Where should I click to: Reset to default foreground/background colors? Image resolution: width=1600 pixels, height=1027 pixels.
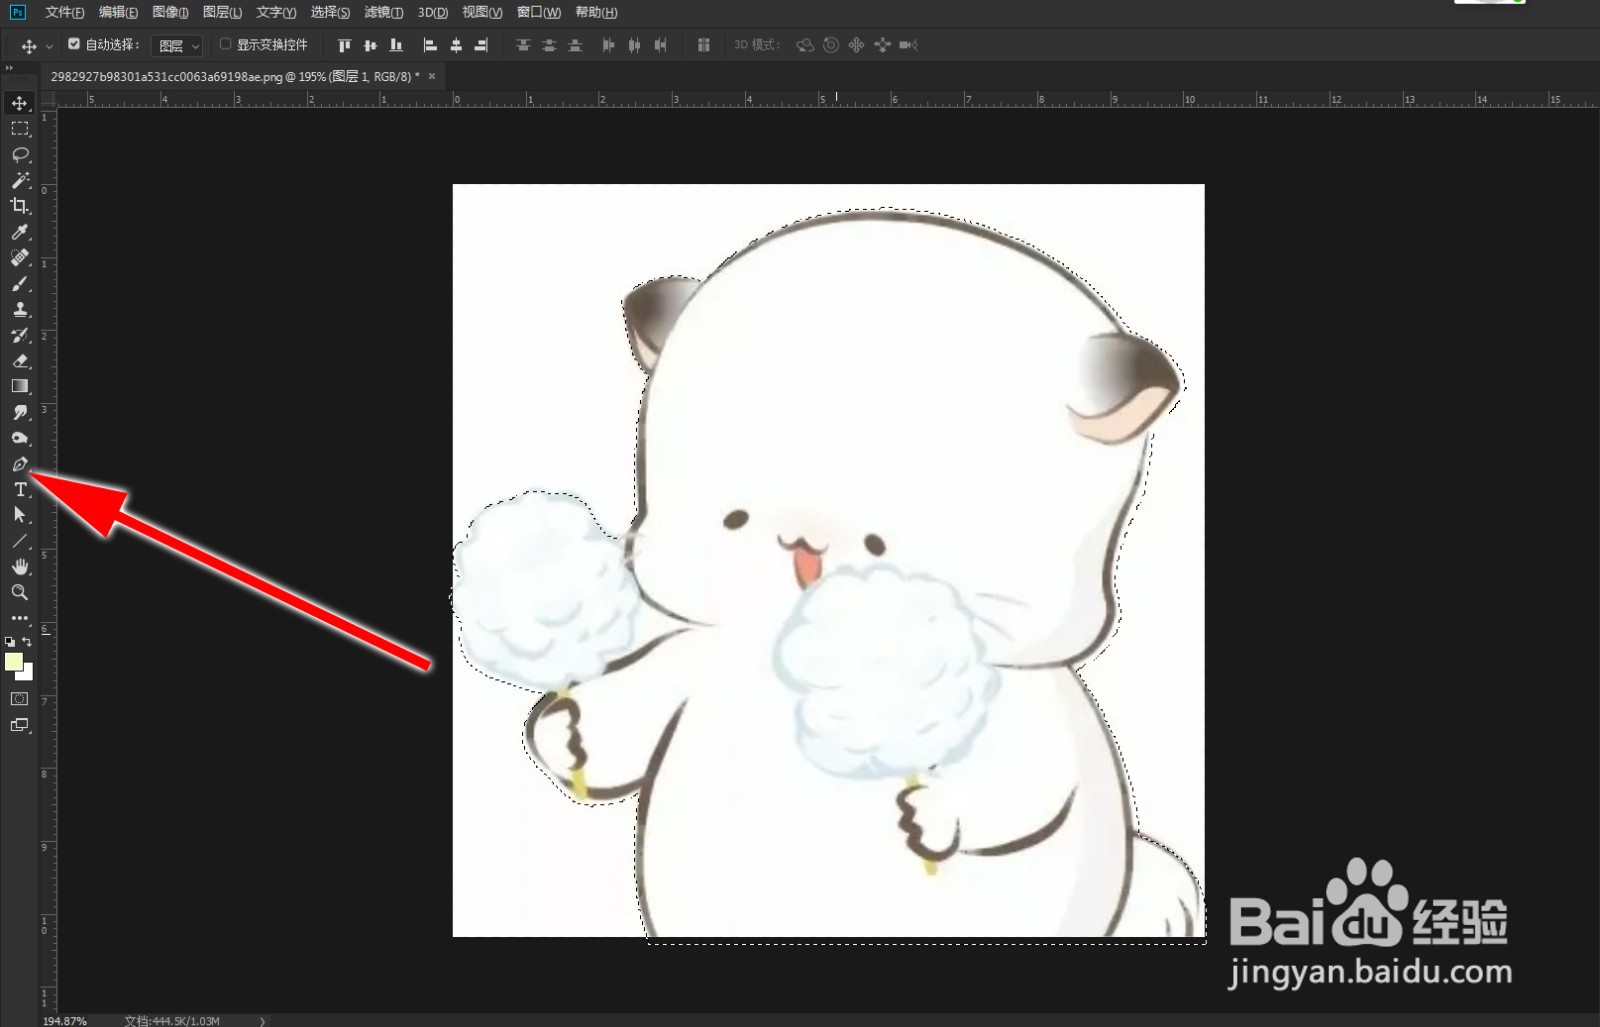coord(10,642)
